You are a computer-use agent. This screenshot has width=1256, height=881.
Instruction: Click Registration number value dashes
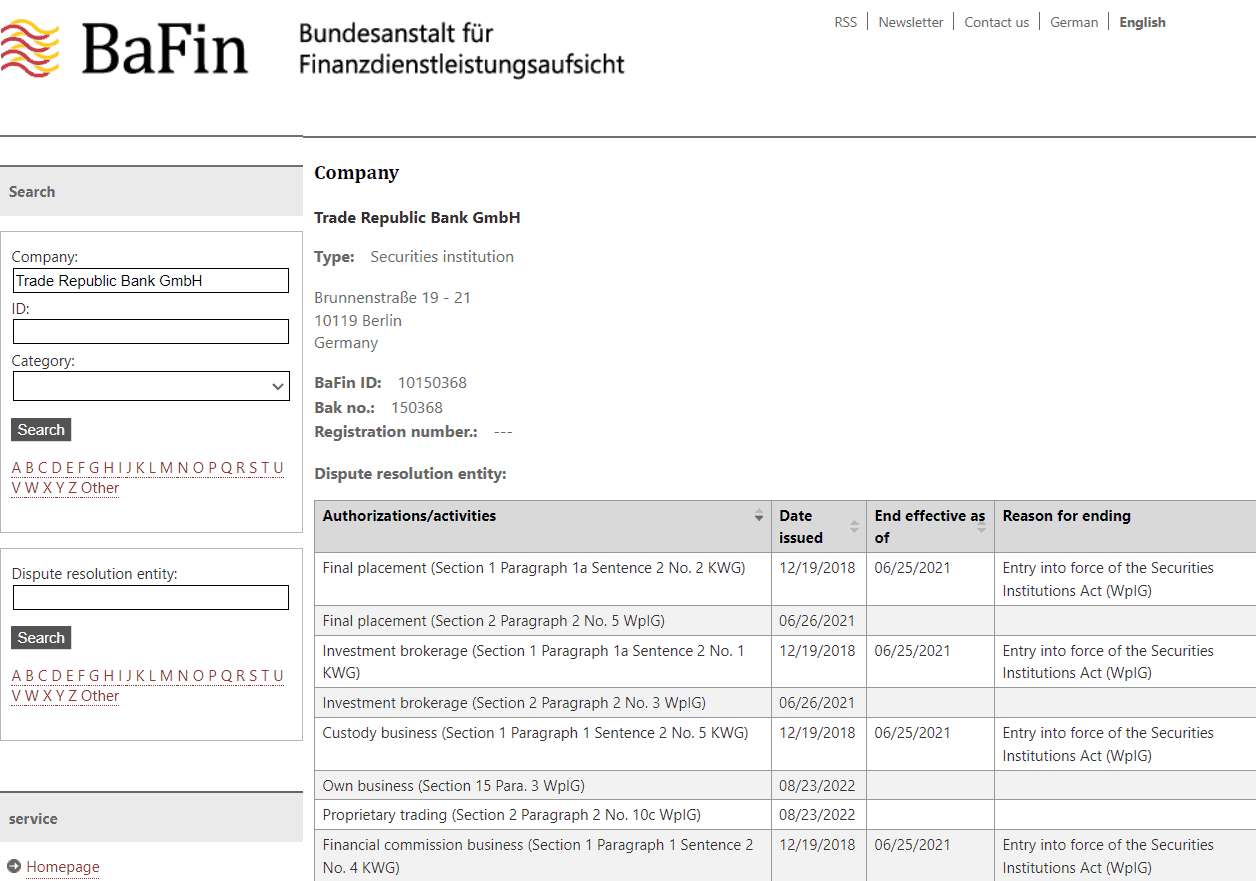tap(503, 432)
